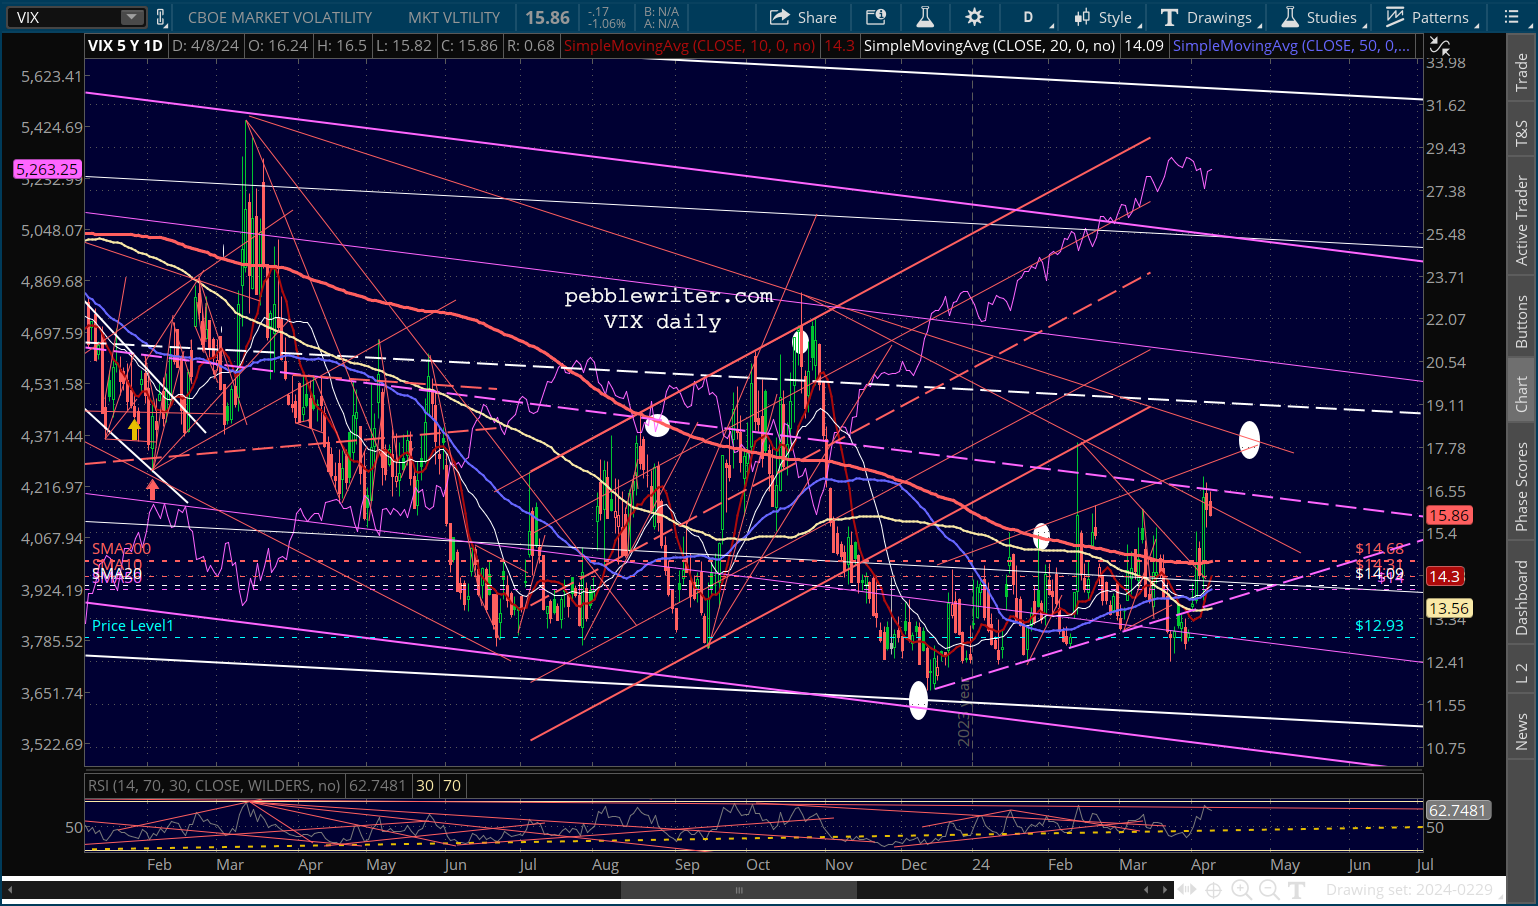This screenshot has height=906, width=1538.
Task: Open the Phase Scores sidebar tab
Action: click(1521, 487)
